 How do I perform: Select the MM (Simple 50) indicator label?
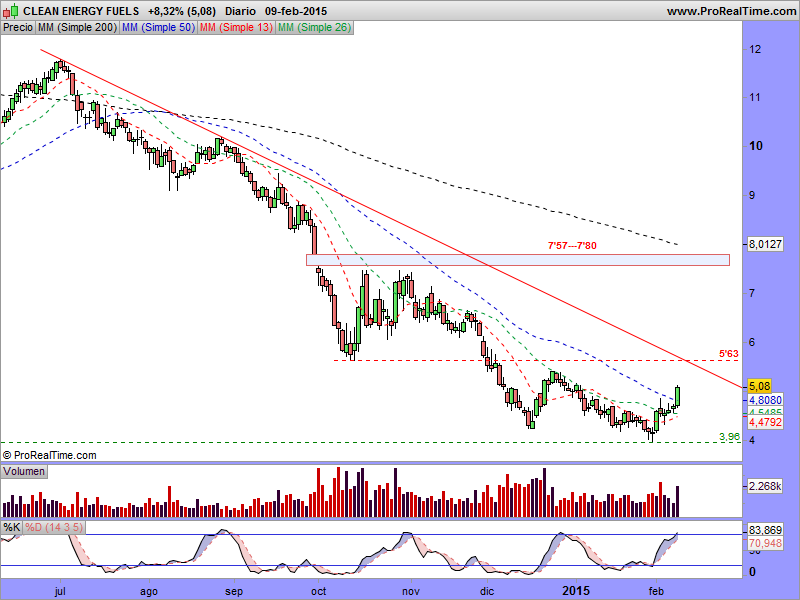pyautogui.click(x=159, y=28)
